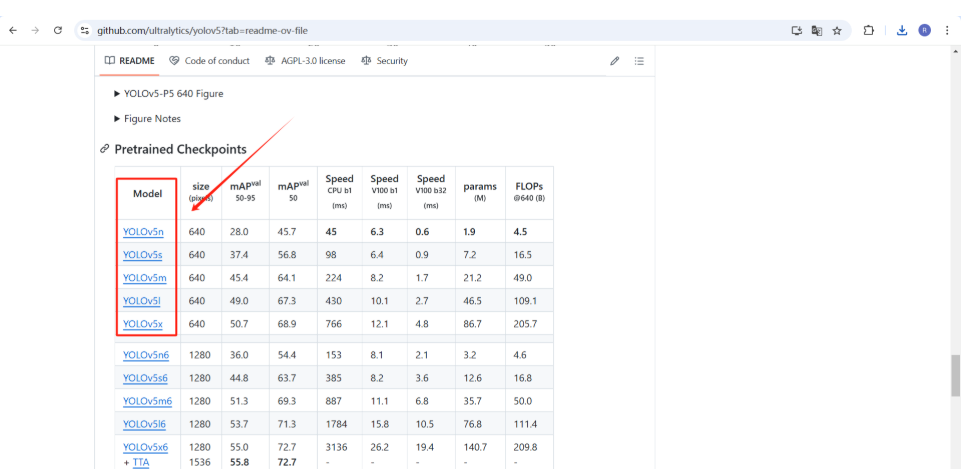965x469 pixels.
Task: Expand the YOLOv5-P5 640 Figure section
Action: coord(169,94)
